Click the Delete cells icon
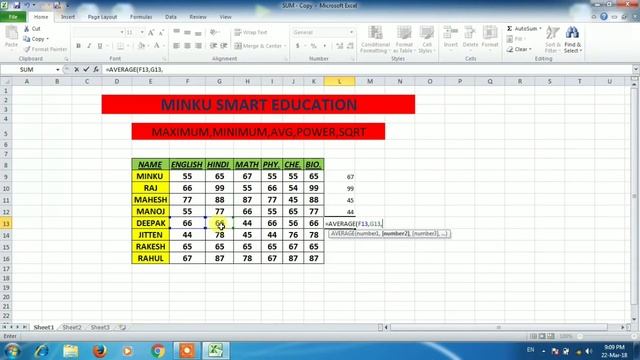640x360 pixels. click(x=470, y=33)
